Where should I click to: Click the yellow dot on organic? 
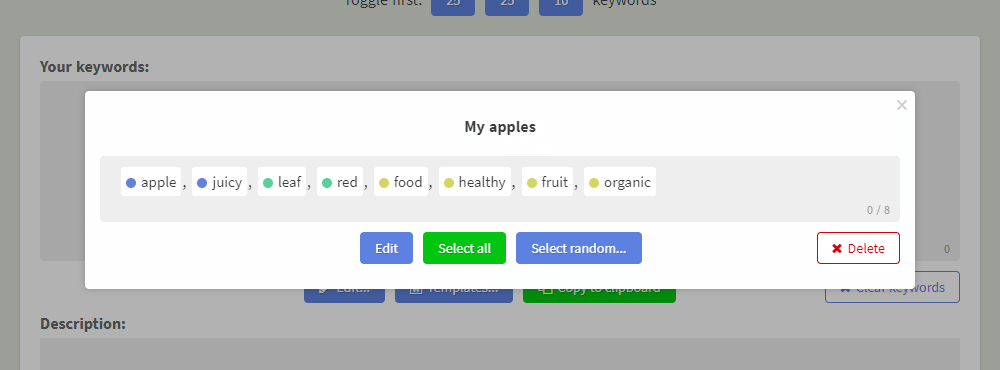[594, 183]
